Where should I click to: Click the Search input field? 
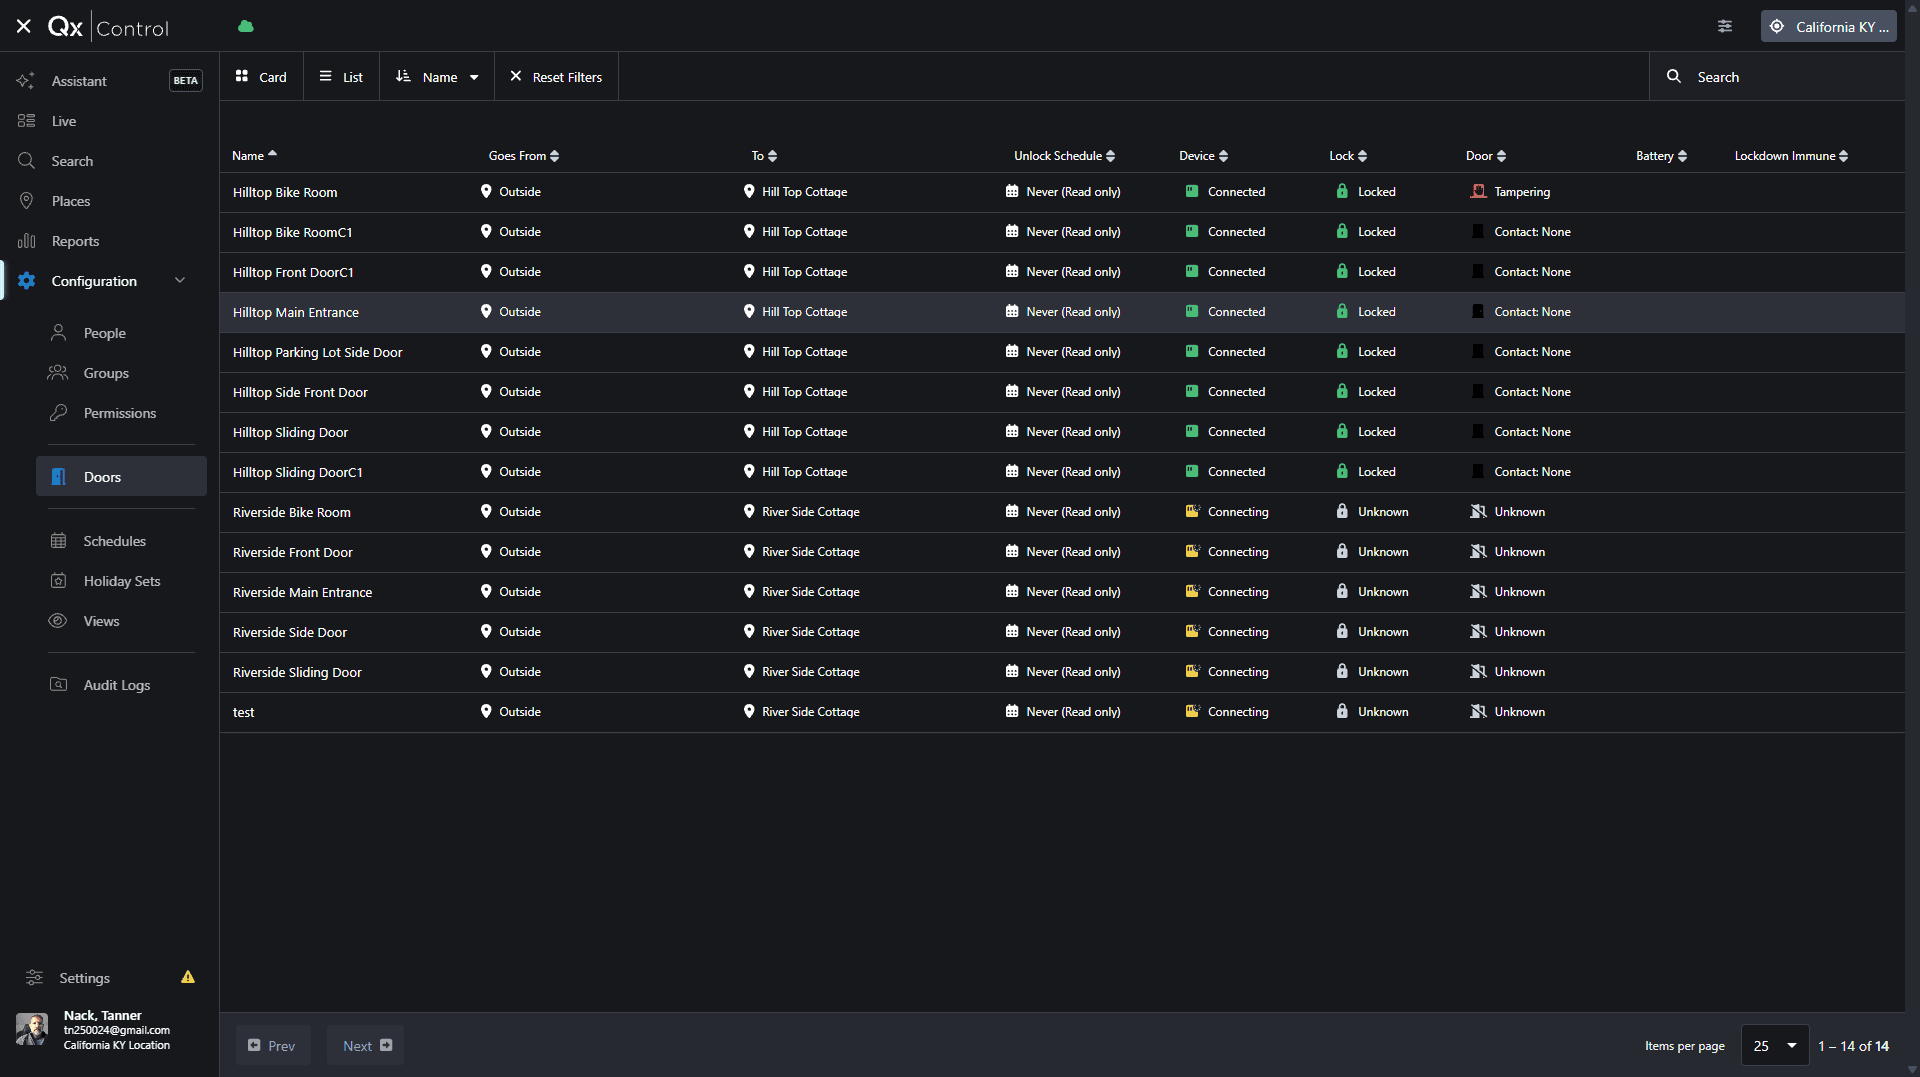[x=1776, y=77]
